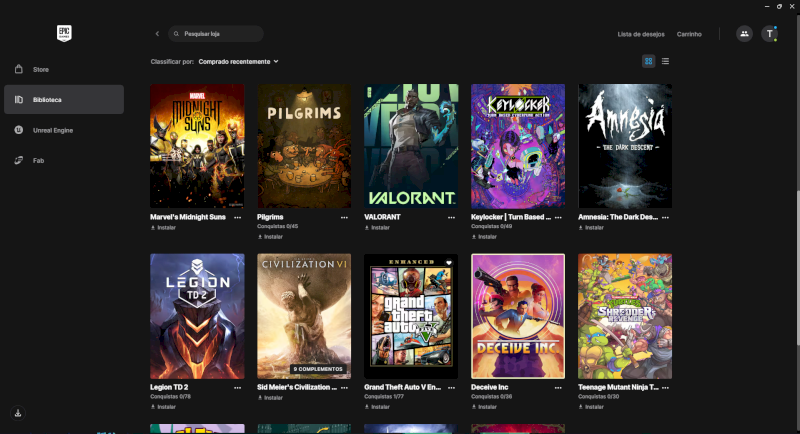Open options menu for Amnesia

[665, 217]
